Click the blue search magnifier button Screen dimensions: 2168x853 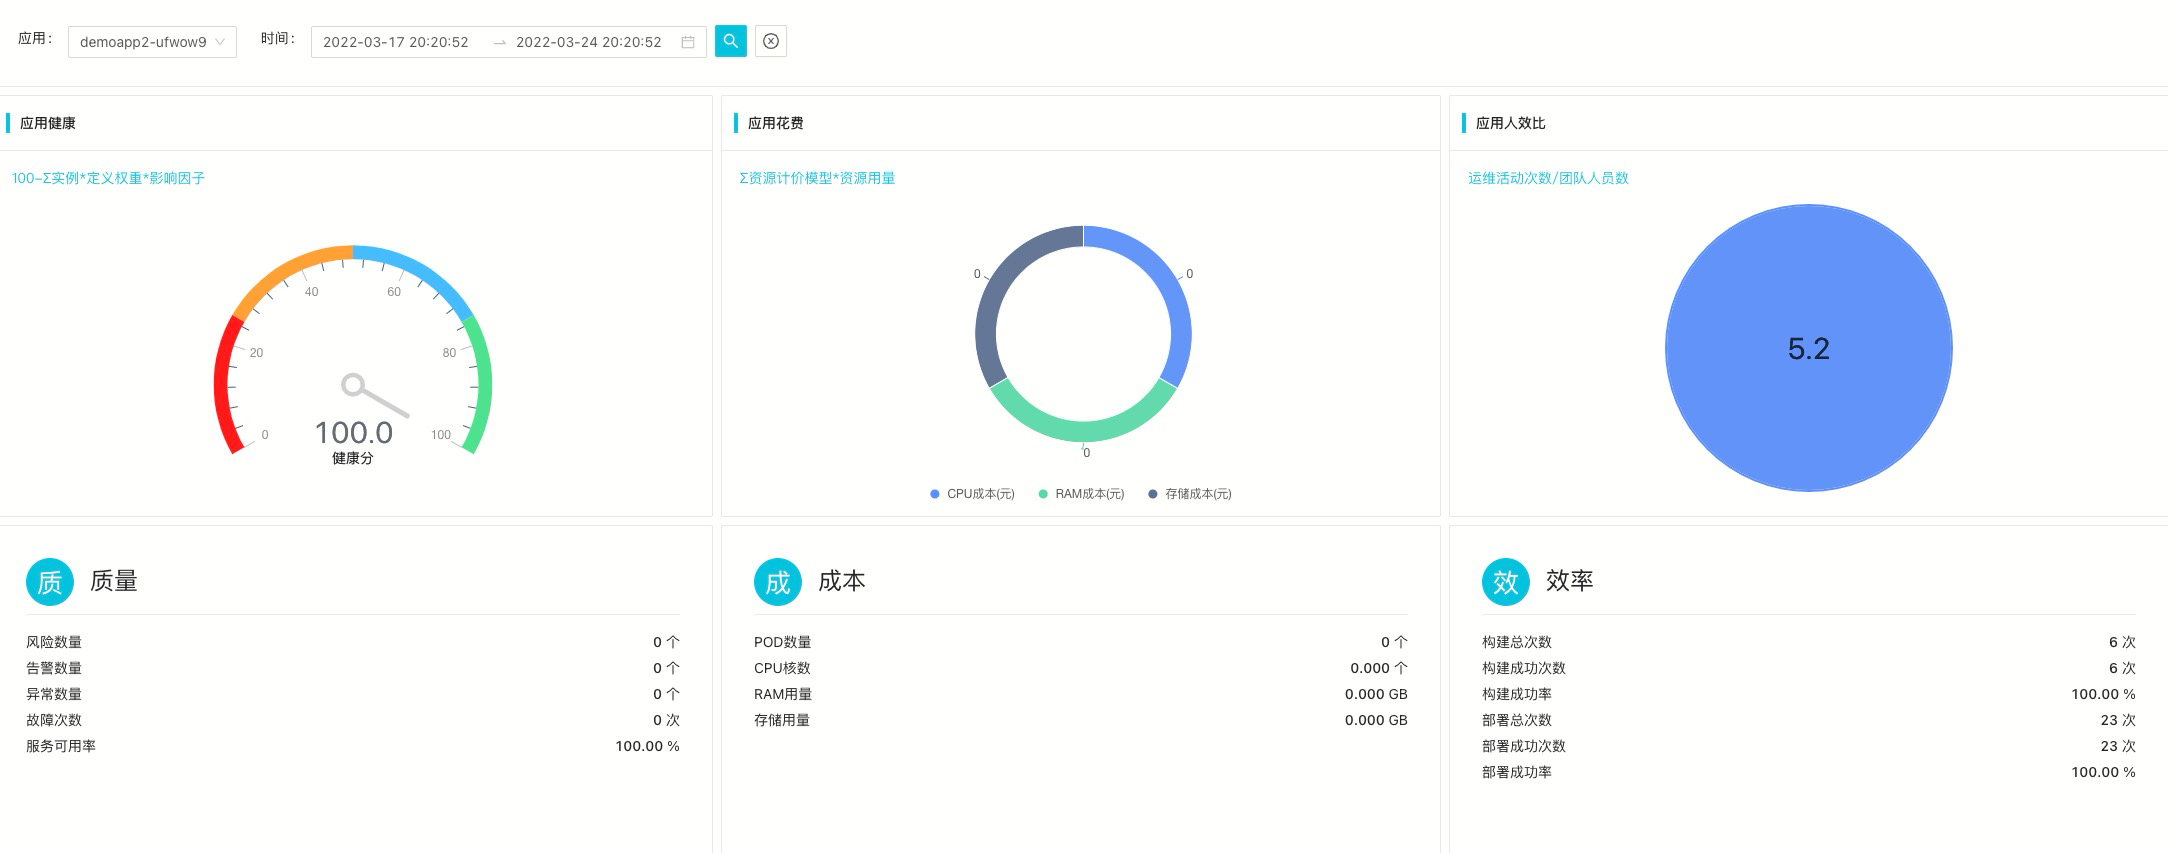(730, 41)
